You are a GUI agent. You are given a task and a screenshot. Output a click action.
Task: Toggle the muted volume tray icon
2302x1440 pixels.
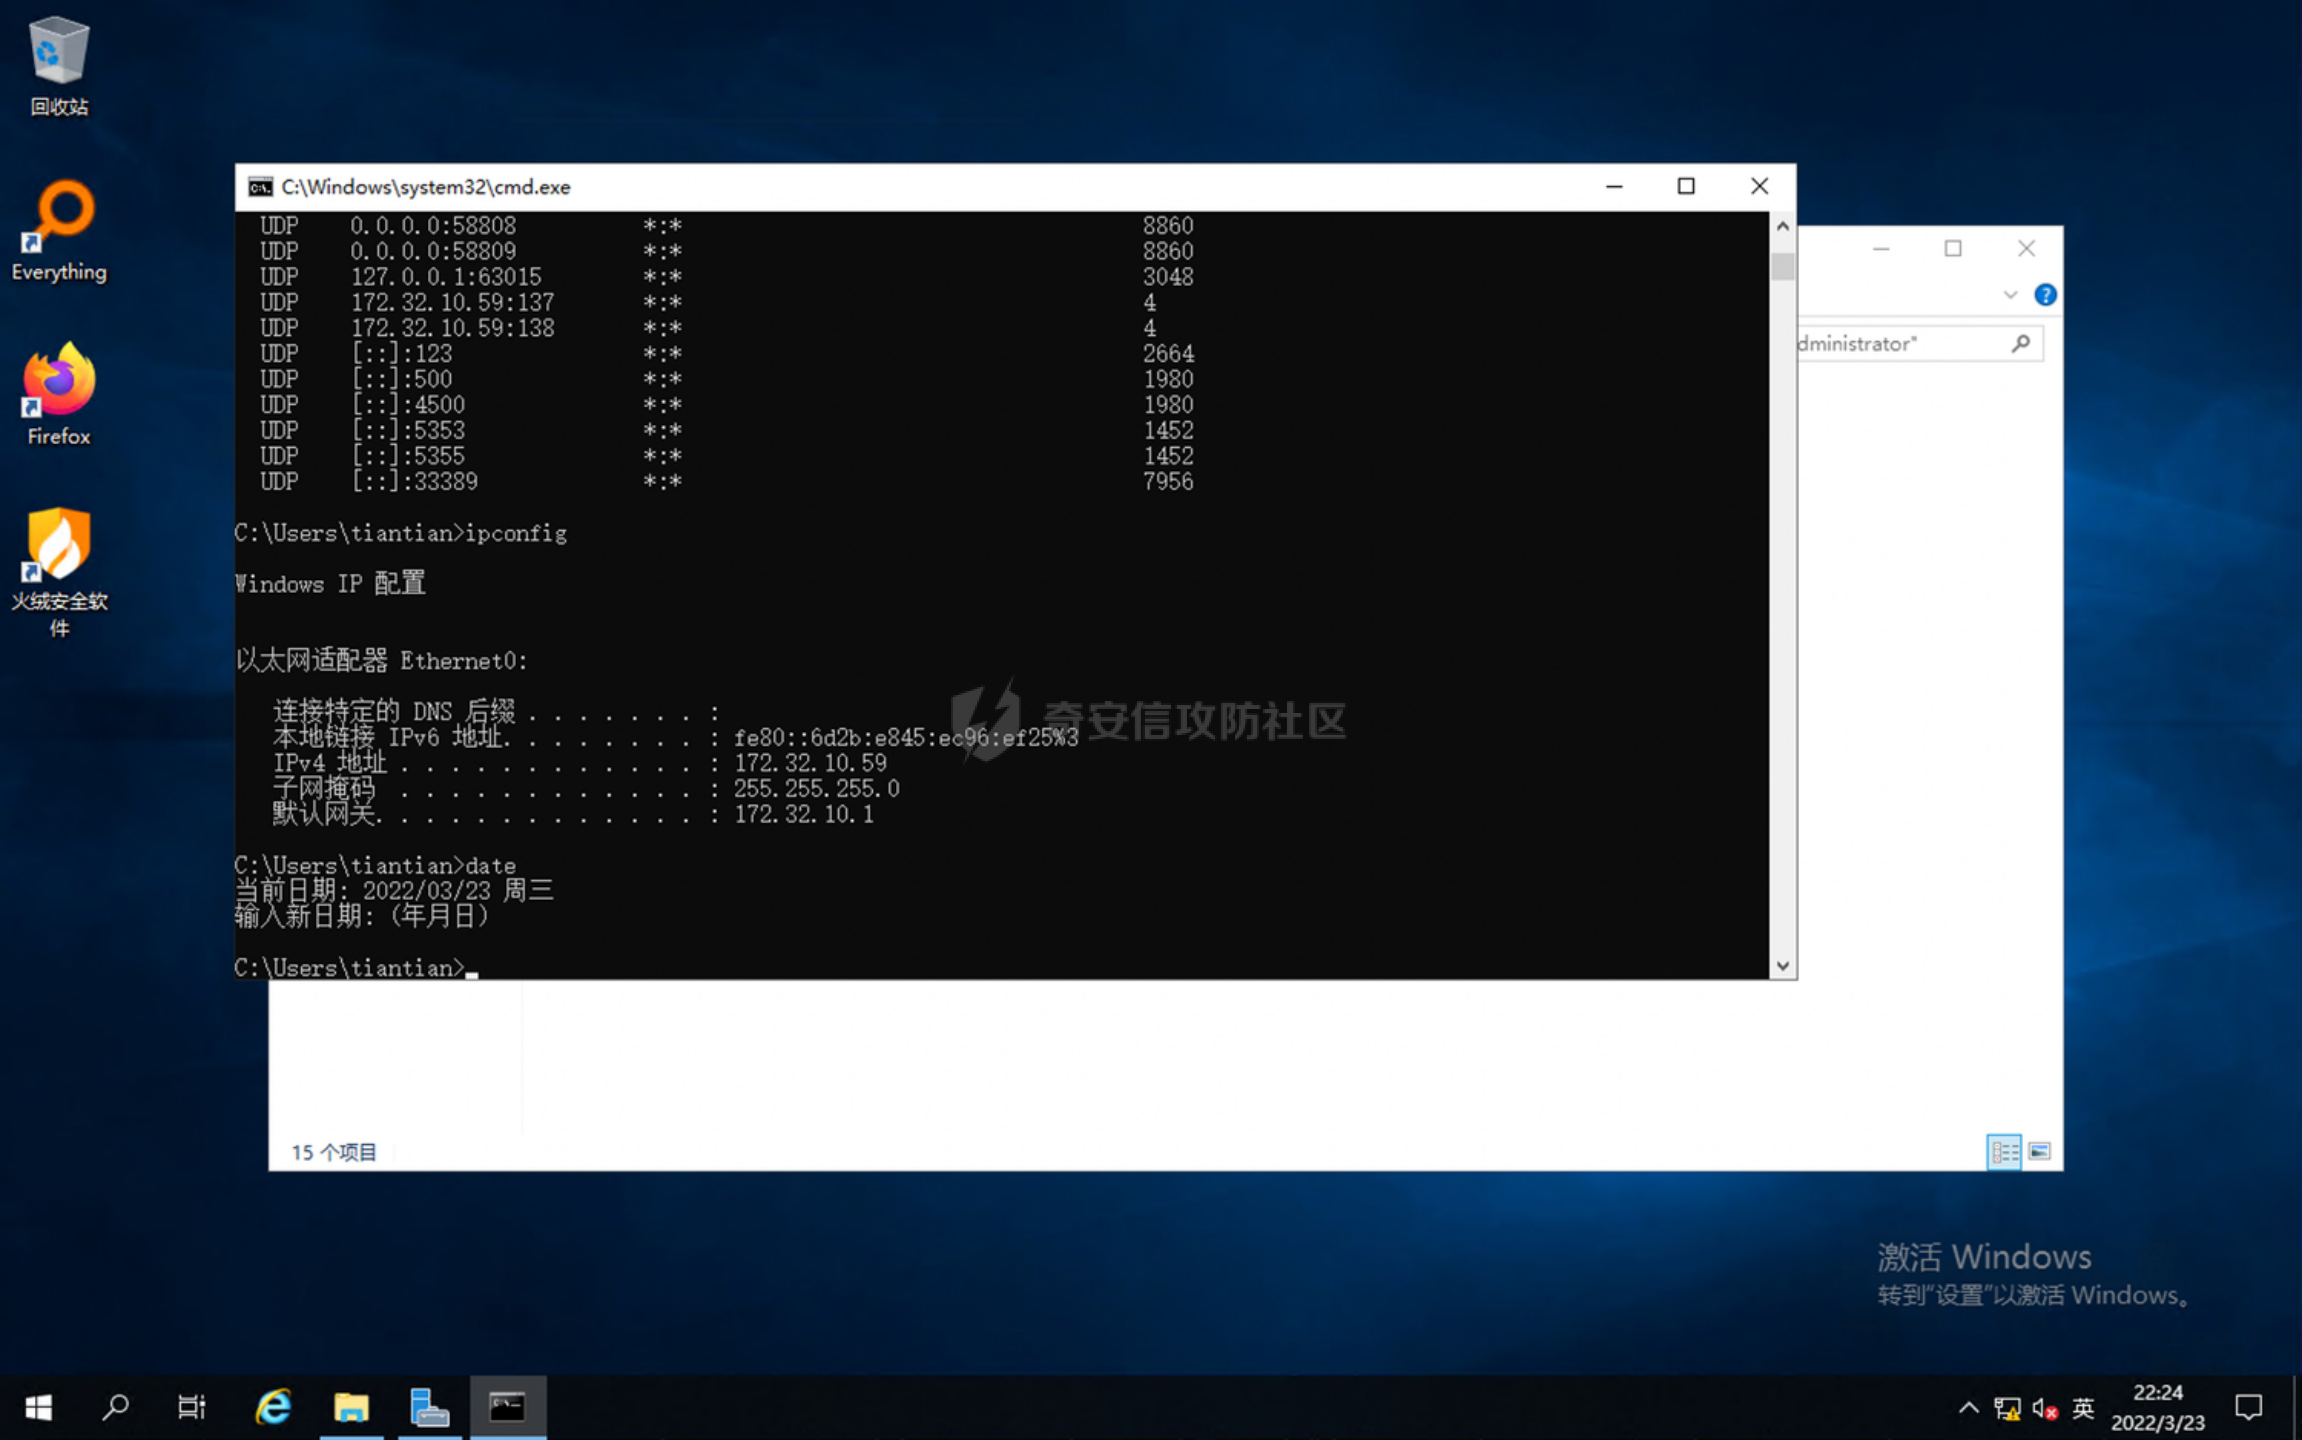point(2044,1408)
